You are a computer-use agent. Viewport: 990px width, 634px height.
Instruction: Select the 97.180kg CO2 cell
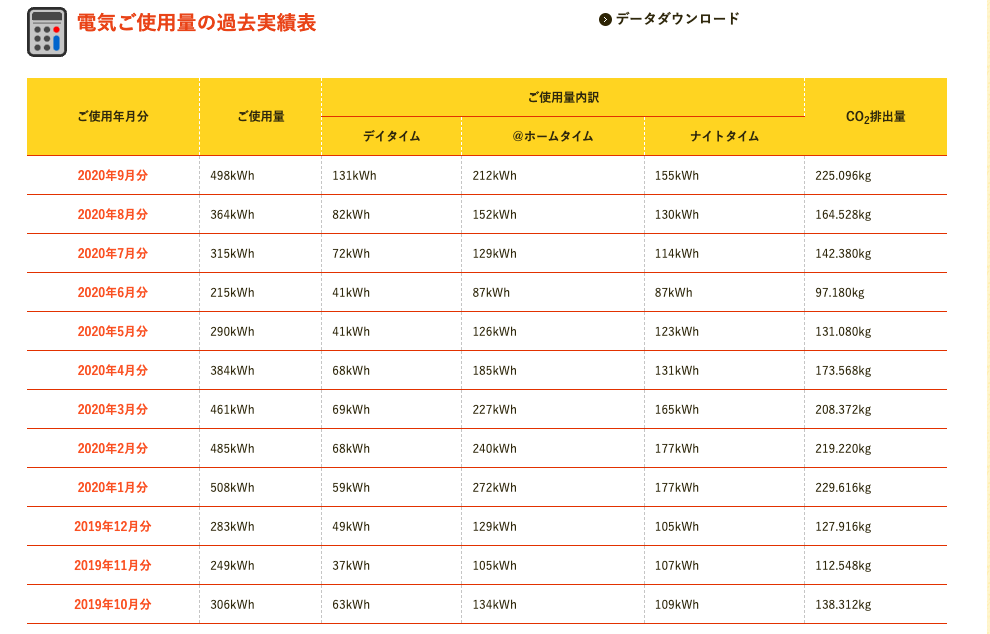(x=876, y=292)
